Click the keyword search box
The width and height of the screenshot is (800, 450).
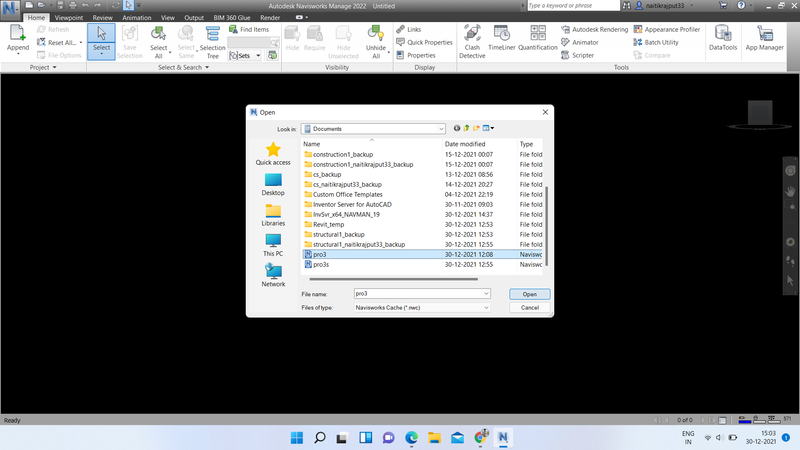coord(573,6)
